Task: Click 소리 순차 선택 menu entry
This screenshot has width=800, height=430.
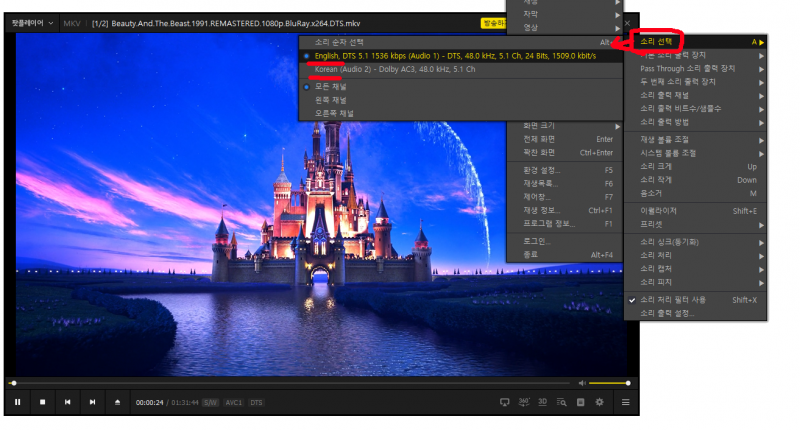Action: pos(460,42)
